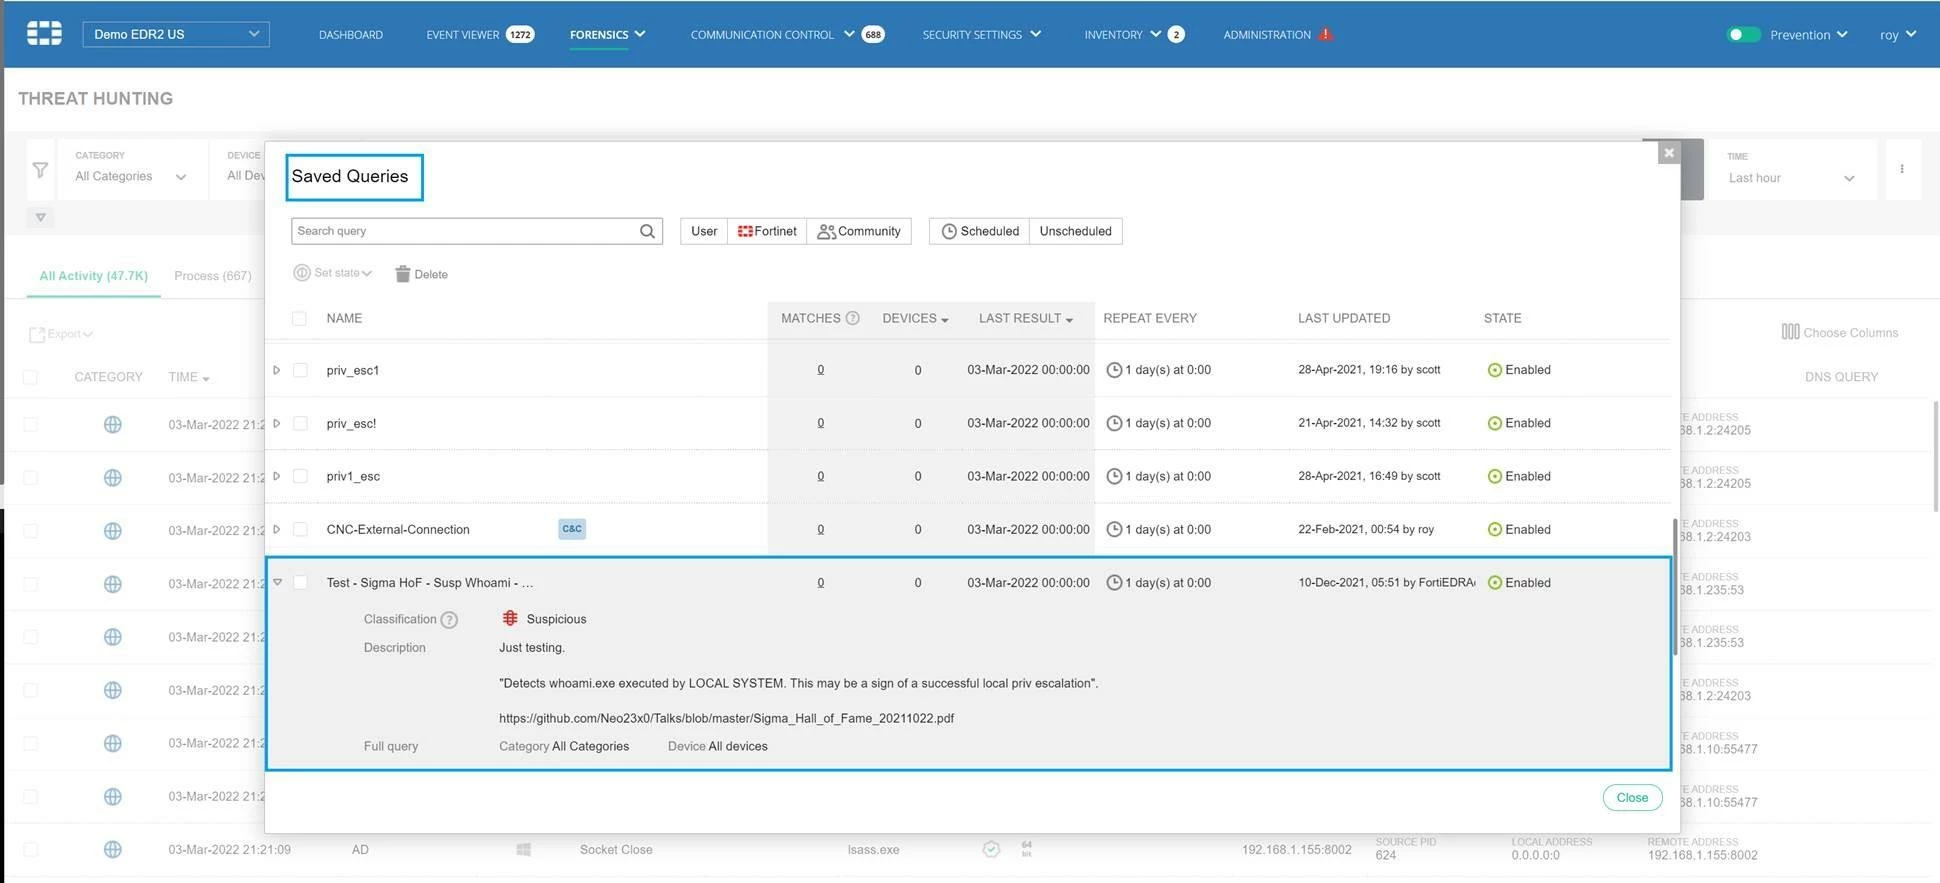
Task: Collapse the Test - Sigma HoF query row
Action: [x=277, y=582]
